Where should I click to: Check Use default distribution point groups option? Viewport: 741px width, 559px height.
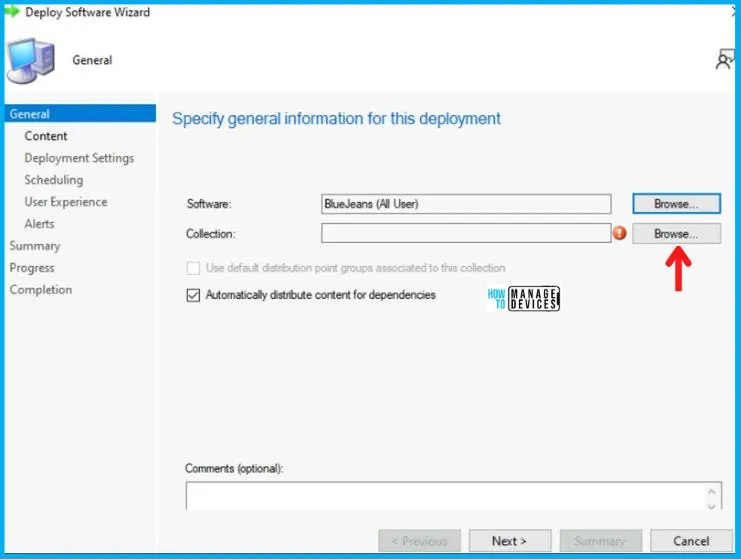[194, 268]
